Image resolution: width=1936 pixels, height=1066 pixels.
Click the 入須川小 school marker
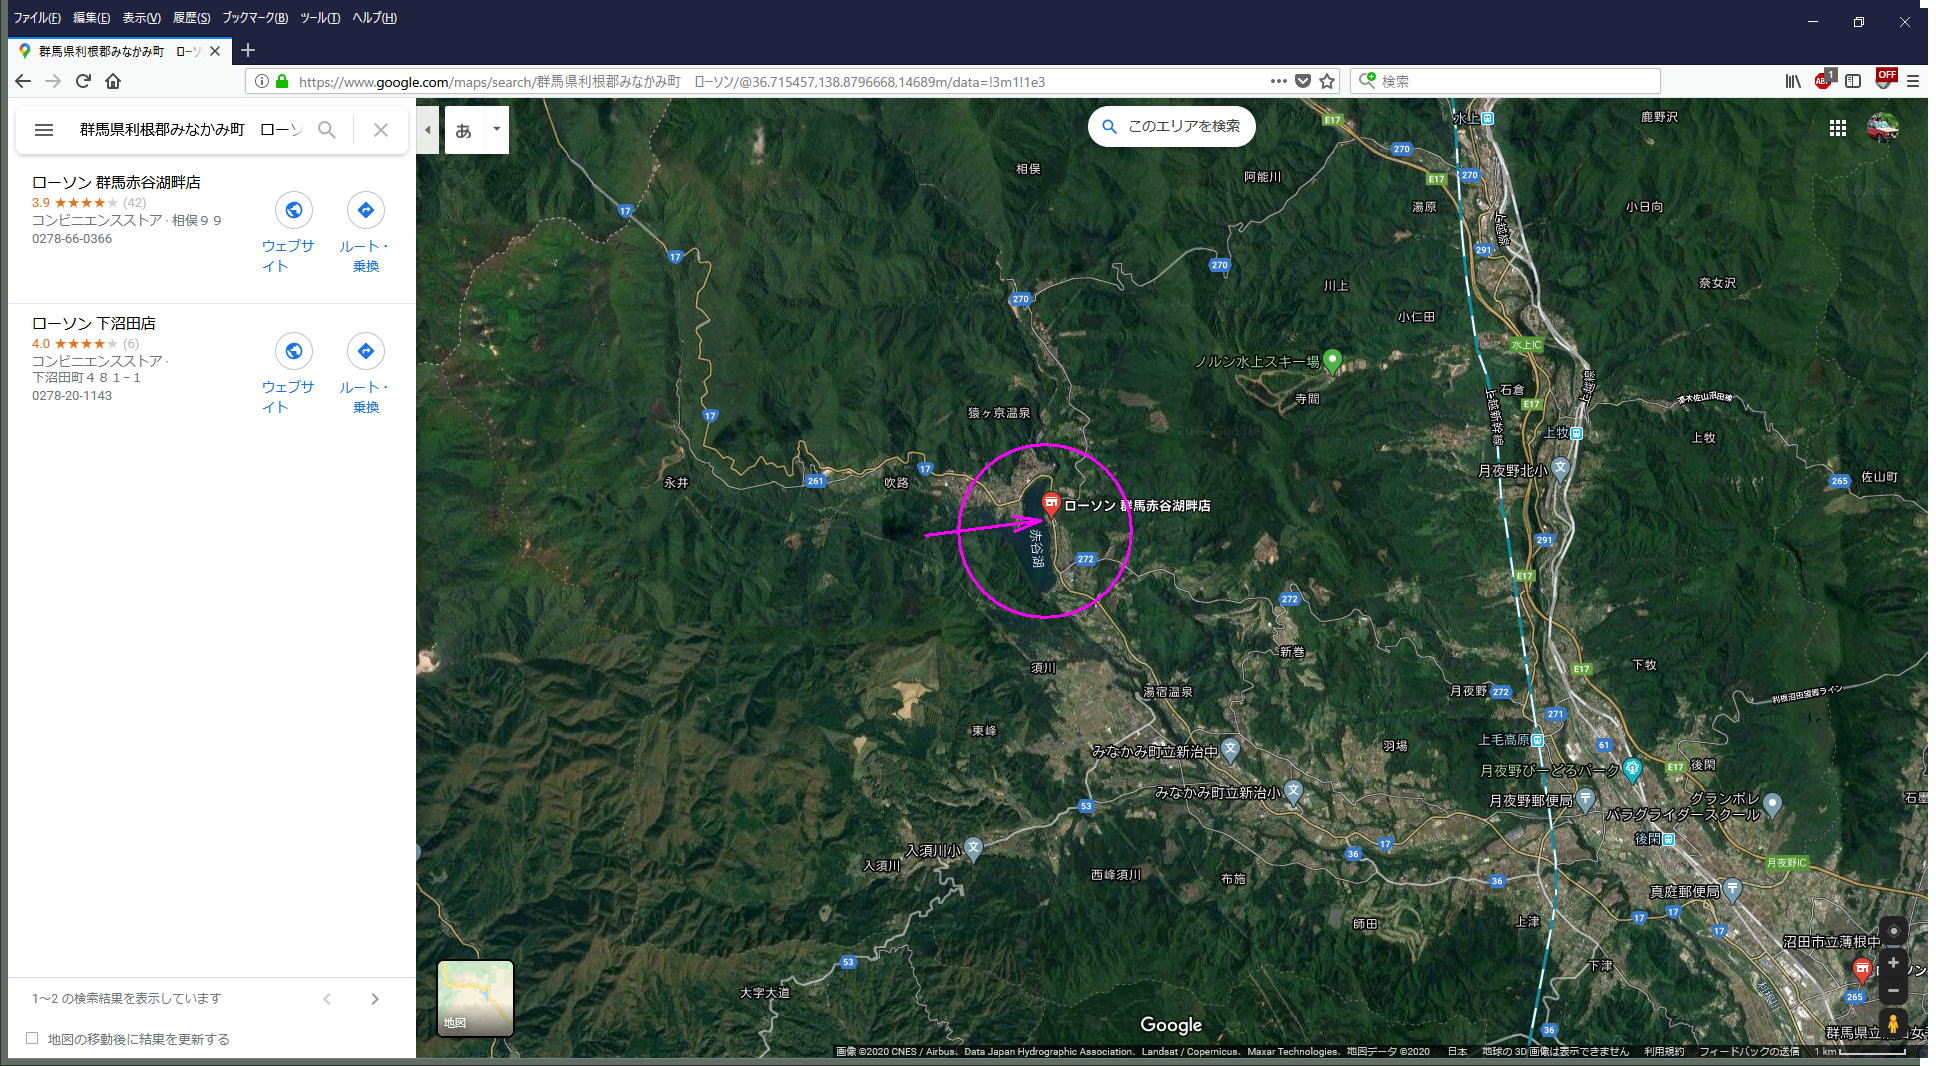point(974,849)
